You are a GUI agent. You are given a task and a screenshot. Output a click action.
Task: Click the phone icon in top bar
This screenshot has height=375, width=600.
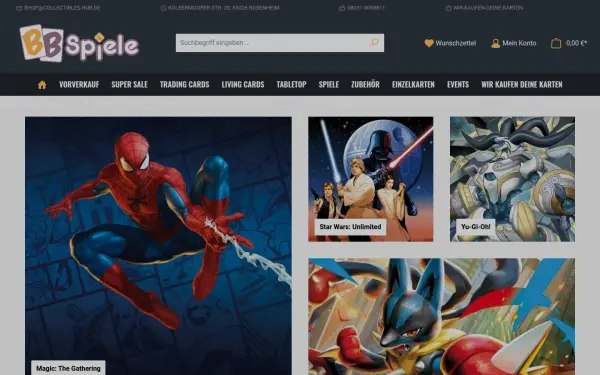point(342,8)
